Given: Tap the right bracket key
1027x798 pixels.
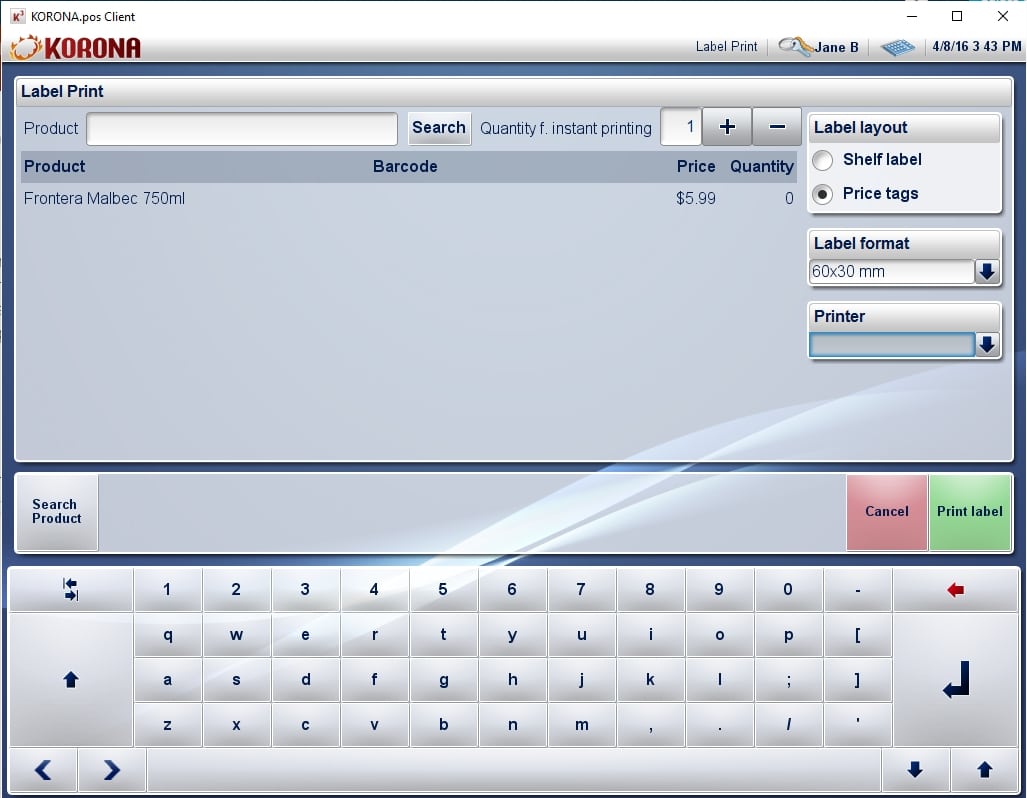Looking at the screenshot, I should pyautogui.click(x=857, y=679).
